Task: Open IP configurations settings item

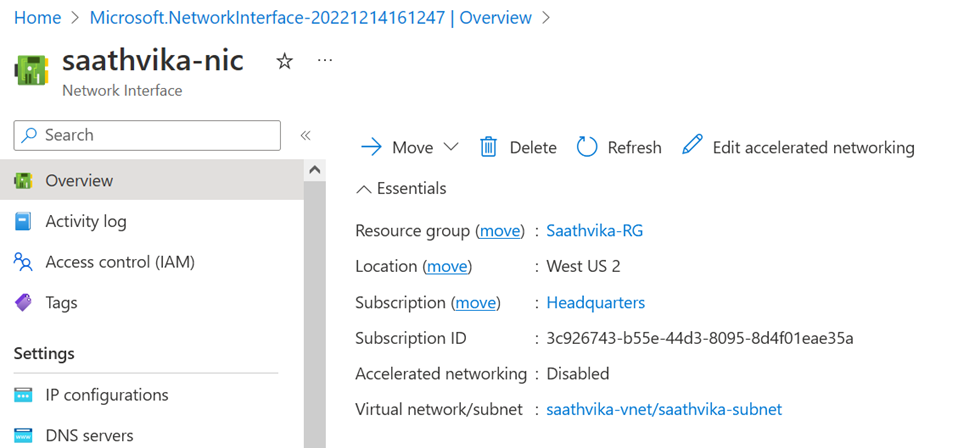Action: click(x=152, y=395)
